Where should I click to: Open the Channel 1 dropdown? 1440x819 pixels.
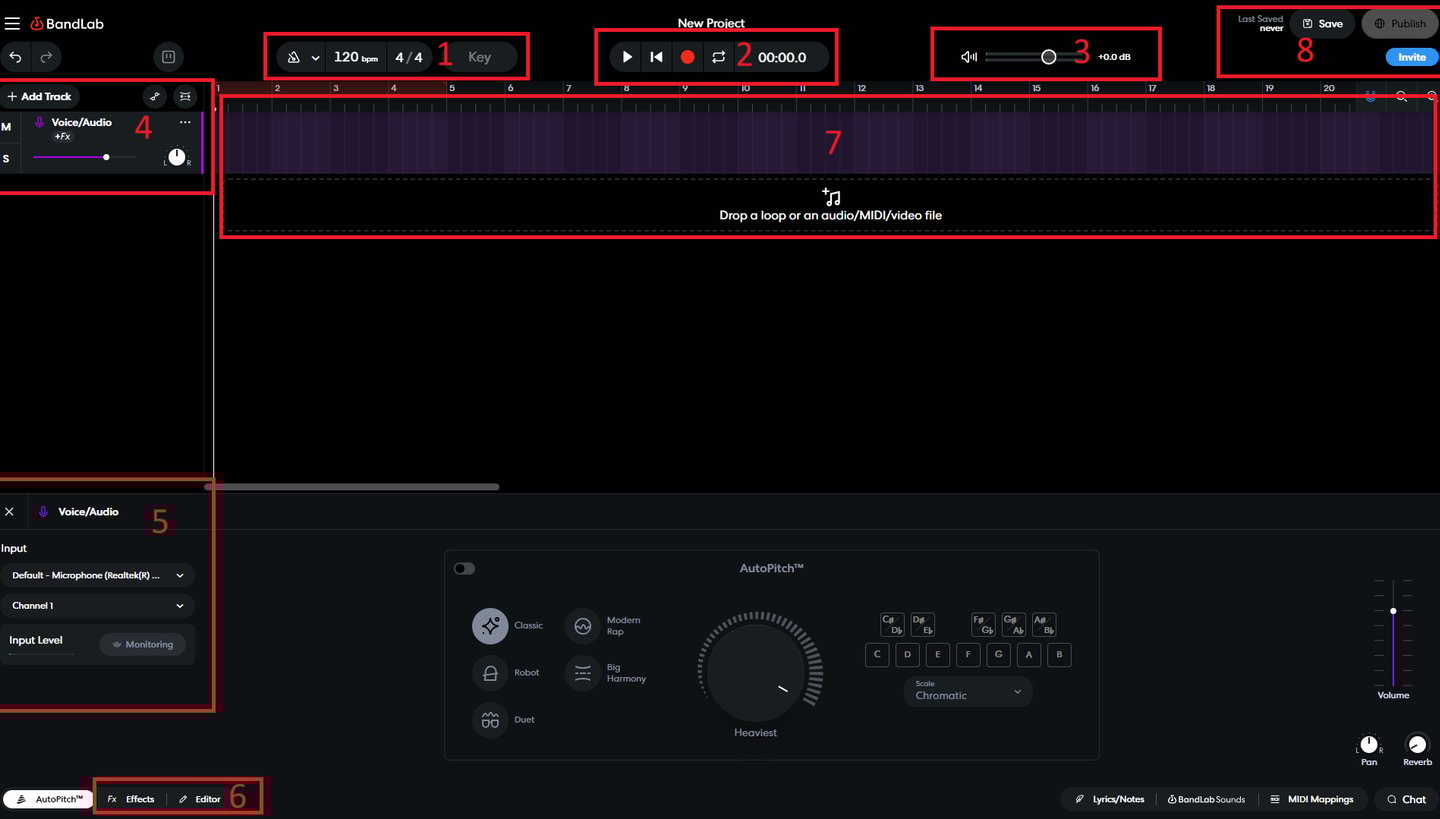[98, 605]
